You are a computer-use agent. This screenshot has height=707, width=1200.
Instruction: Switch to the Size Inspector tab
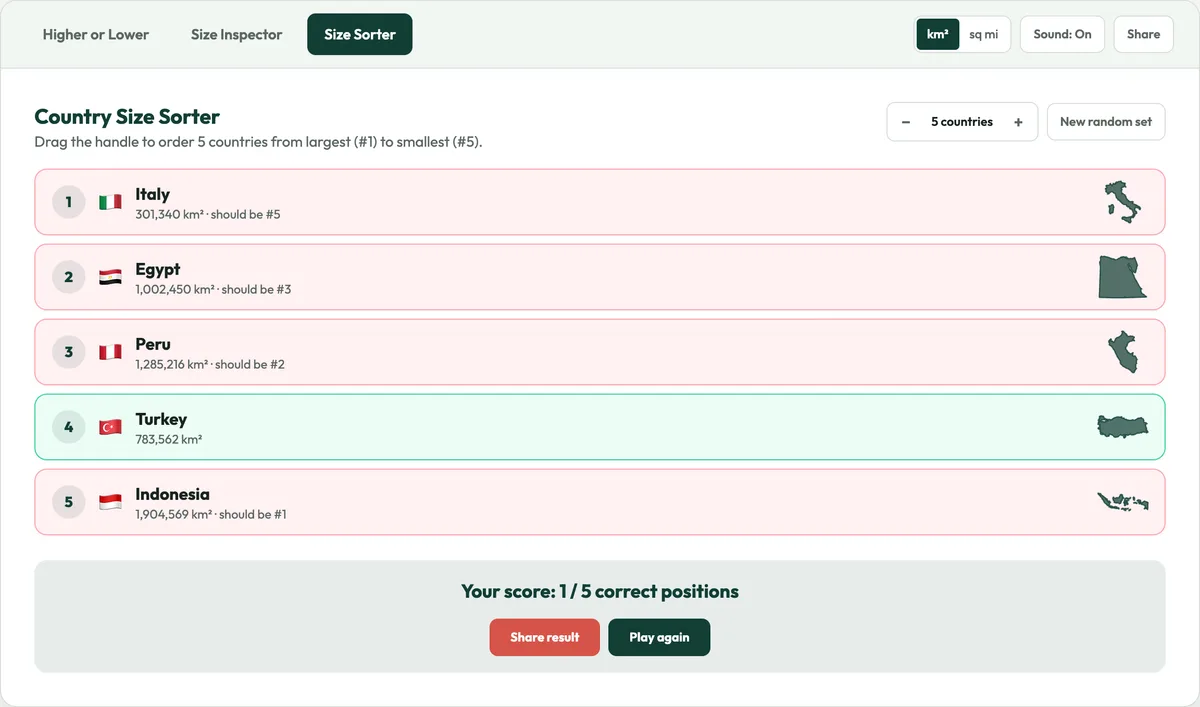click(237, 34)
